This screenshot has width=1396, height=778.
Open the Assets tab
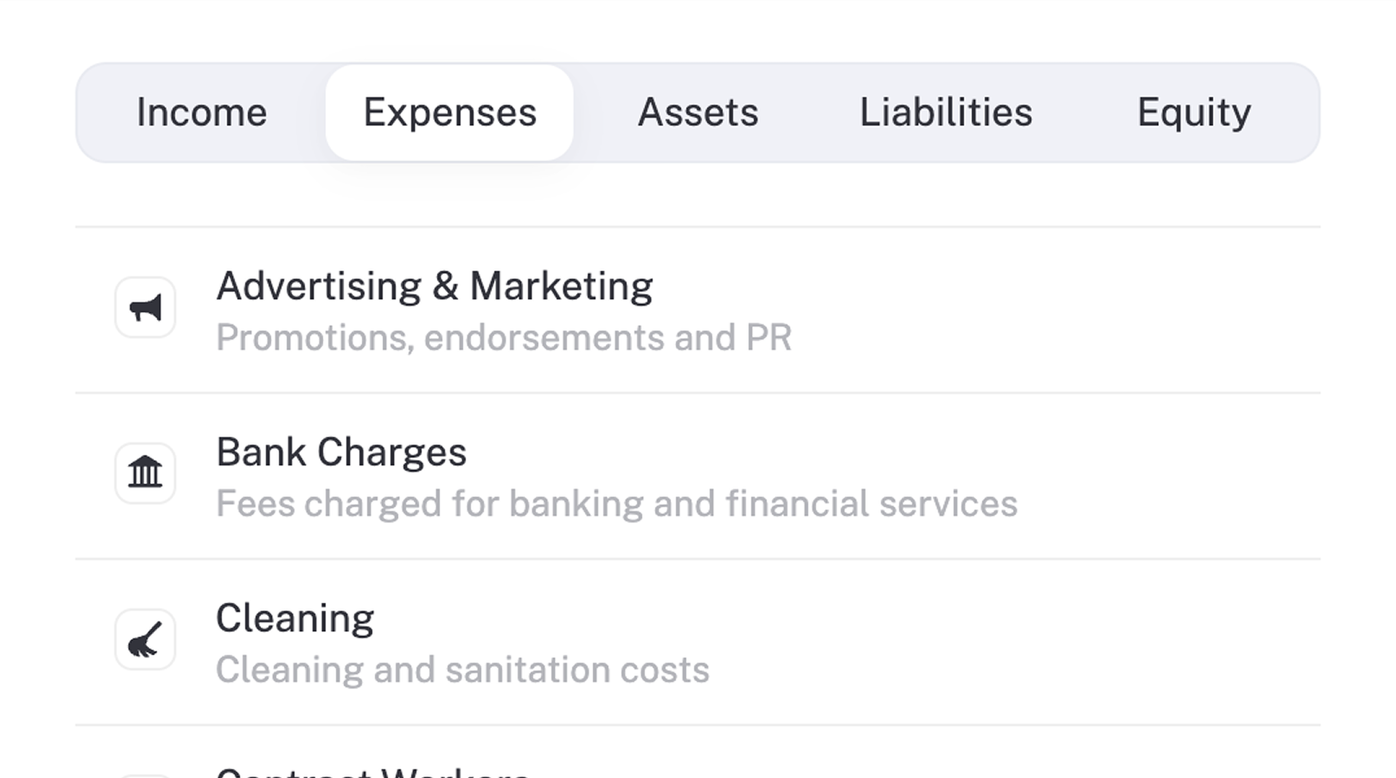point(698,113)
